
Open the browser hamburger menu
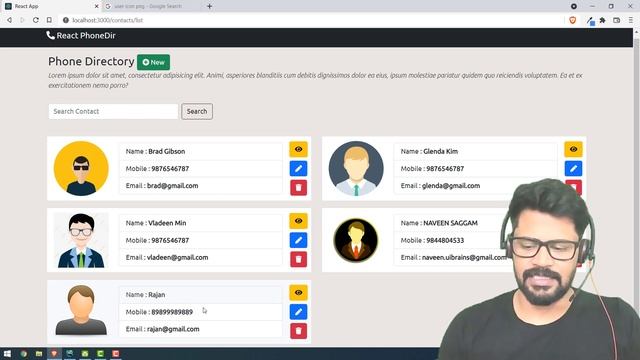pyautogui.click(x=631, y=20)
